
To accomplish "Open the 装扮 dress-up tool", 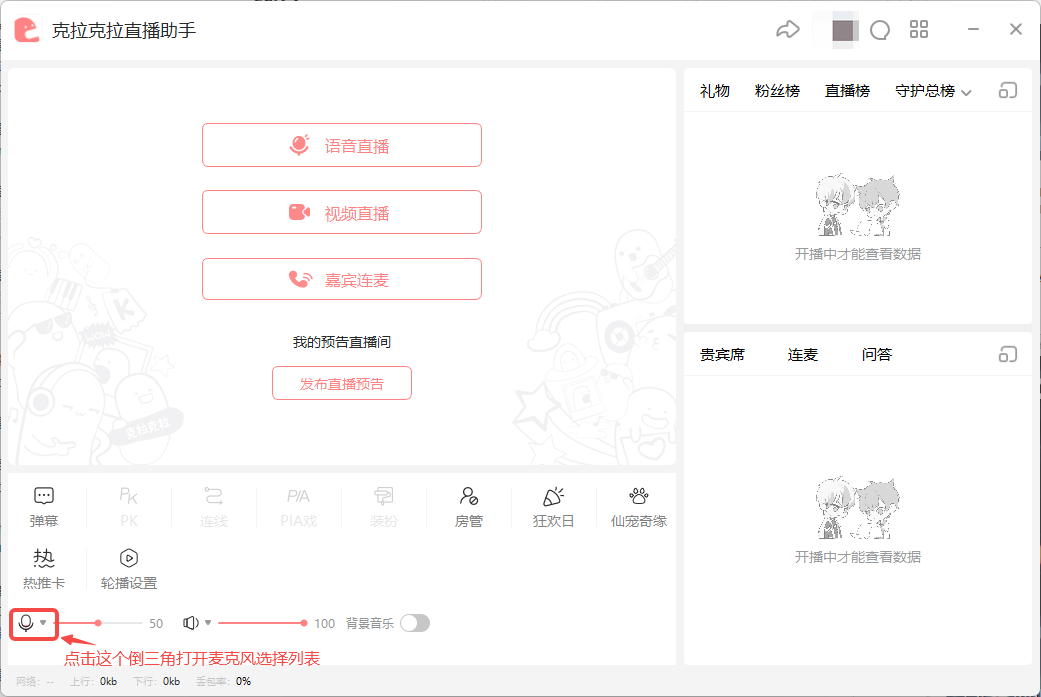I will coord(384,507).
